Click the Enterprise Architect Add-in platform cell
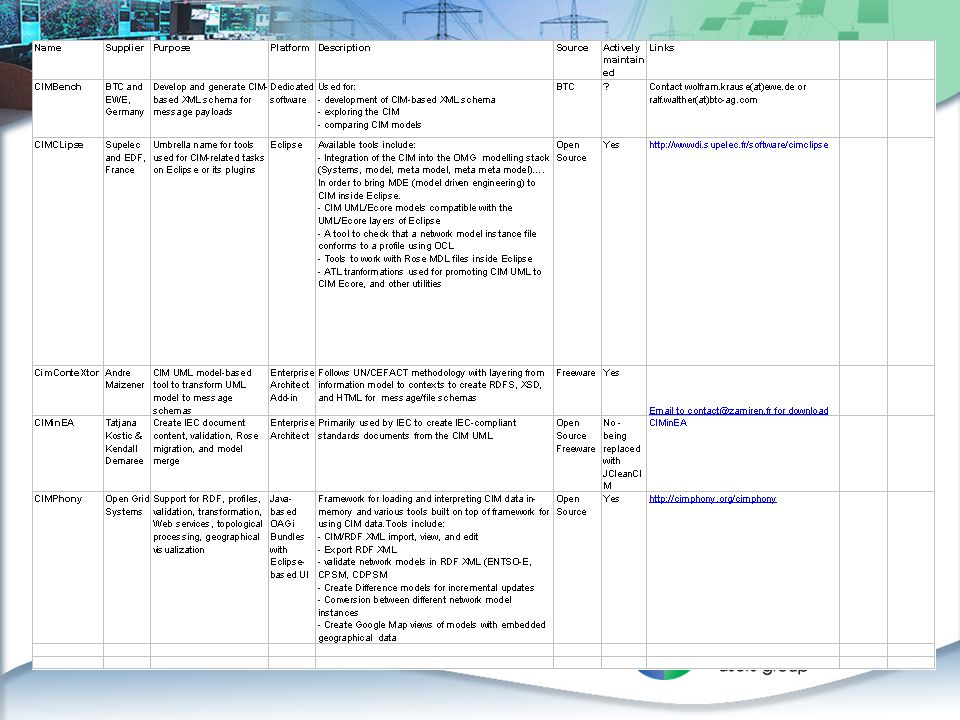960x720 pixels. point(292,391)
